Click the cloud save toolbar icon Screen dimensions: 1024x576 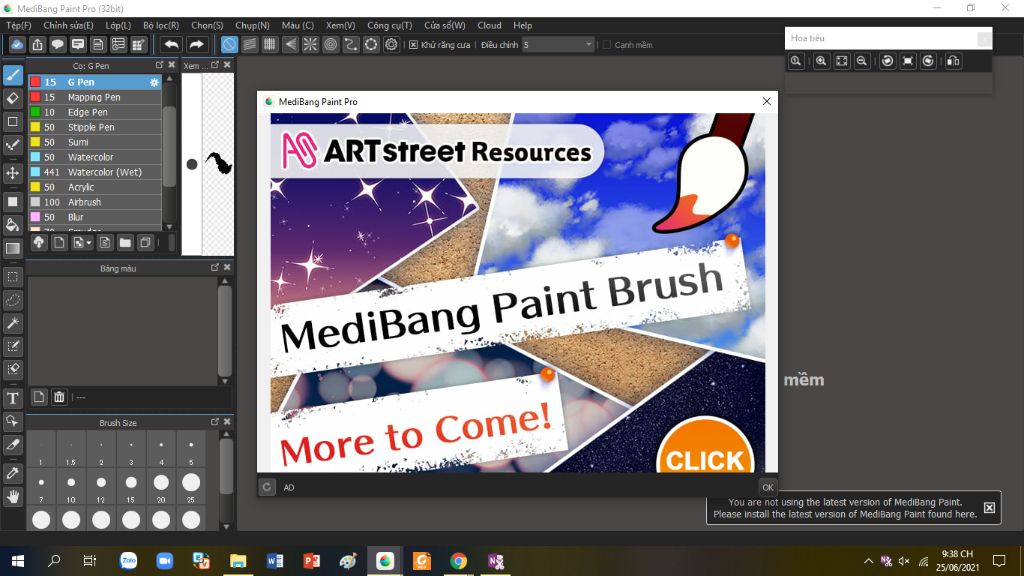[17, 44]
